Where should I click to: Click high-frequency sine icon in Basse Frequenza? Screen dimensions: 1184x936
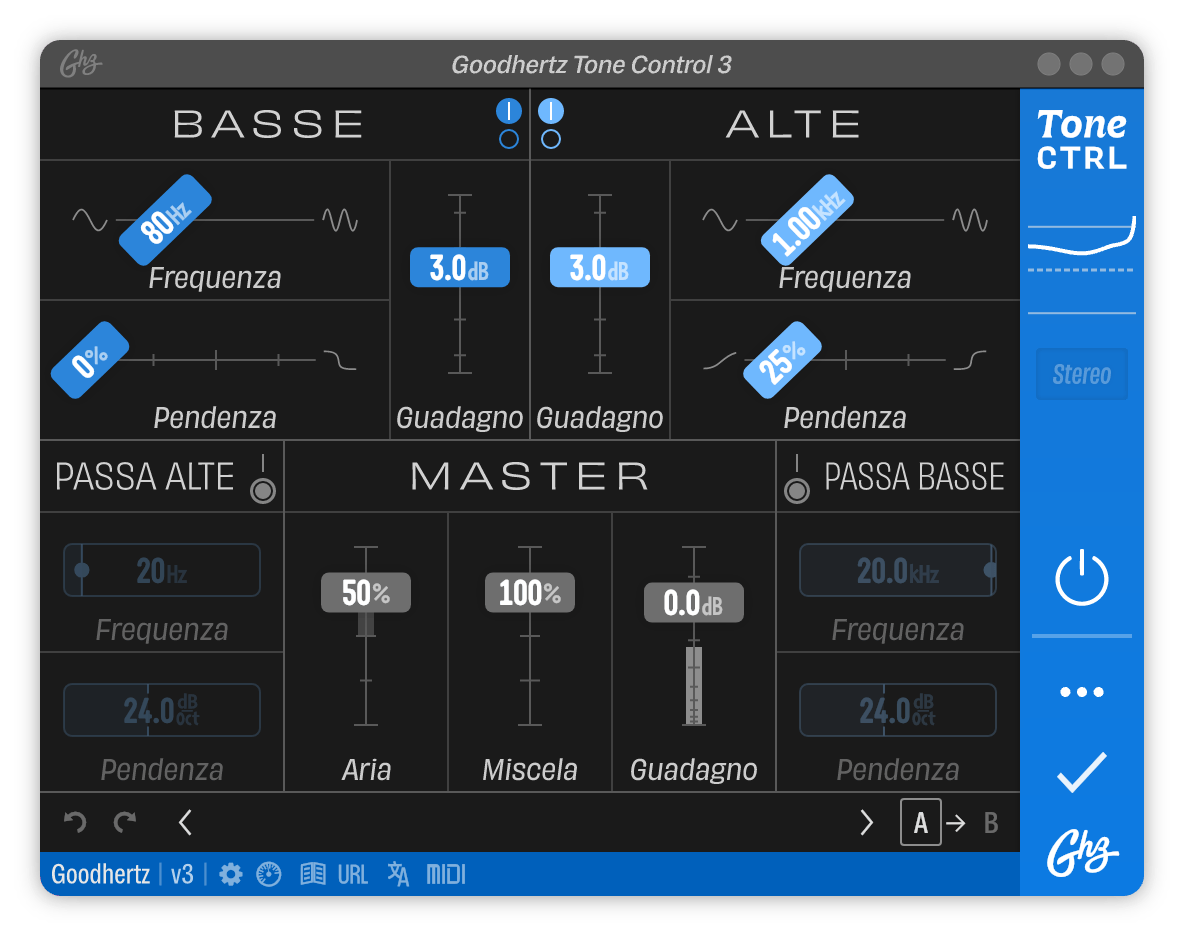click(340, 220)
